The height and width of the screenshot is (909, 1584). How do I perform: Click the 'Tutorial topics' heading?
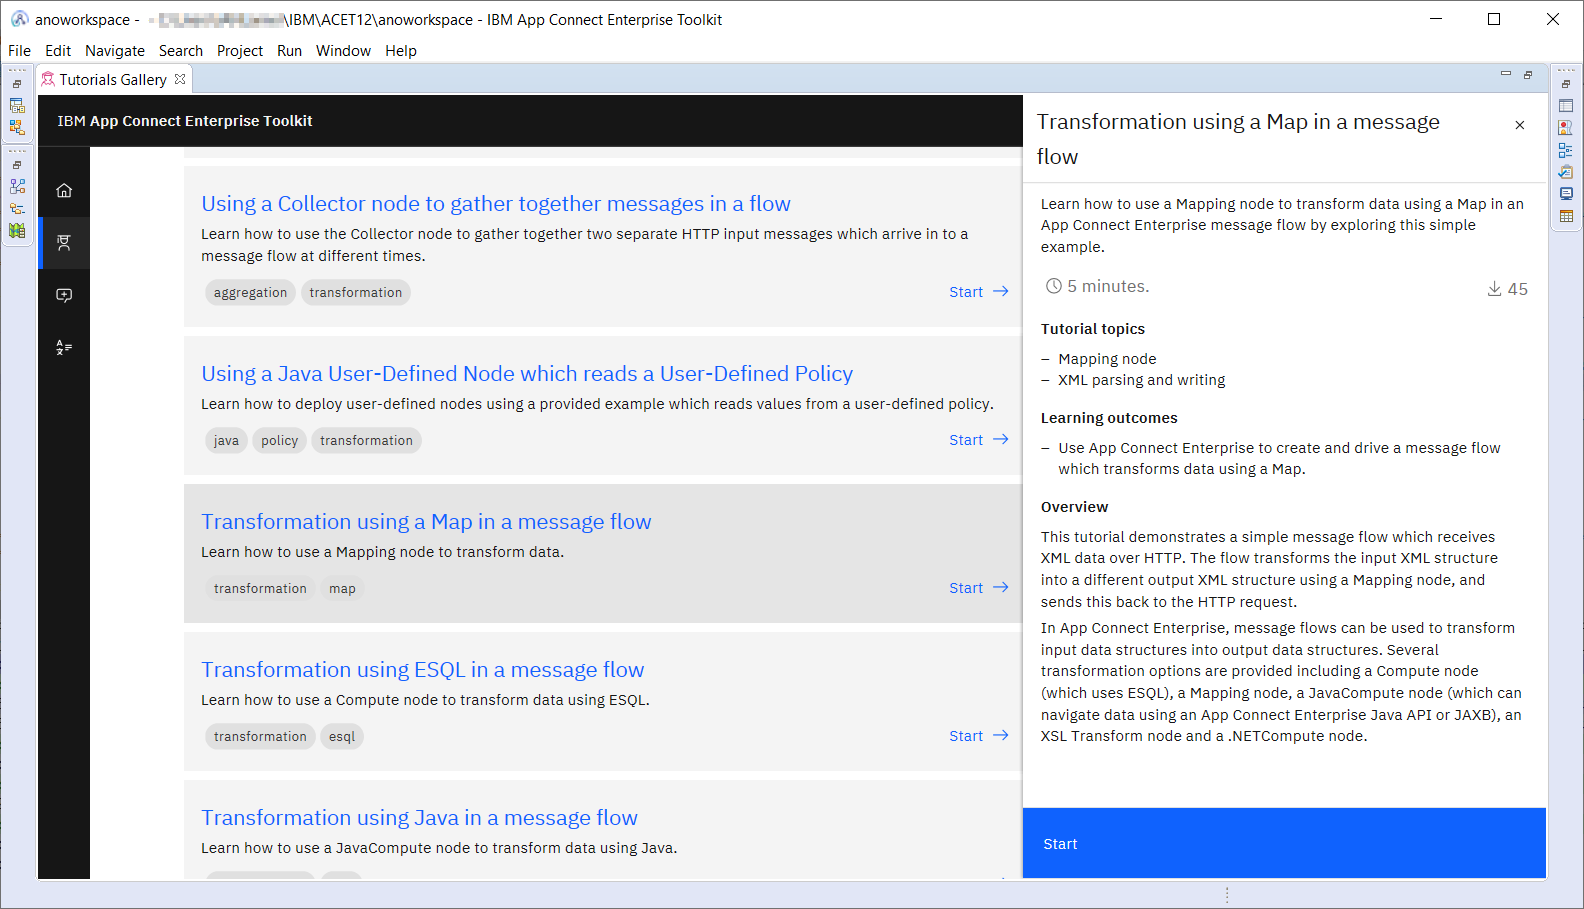[x=1093, y=329]
